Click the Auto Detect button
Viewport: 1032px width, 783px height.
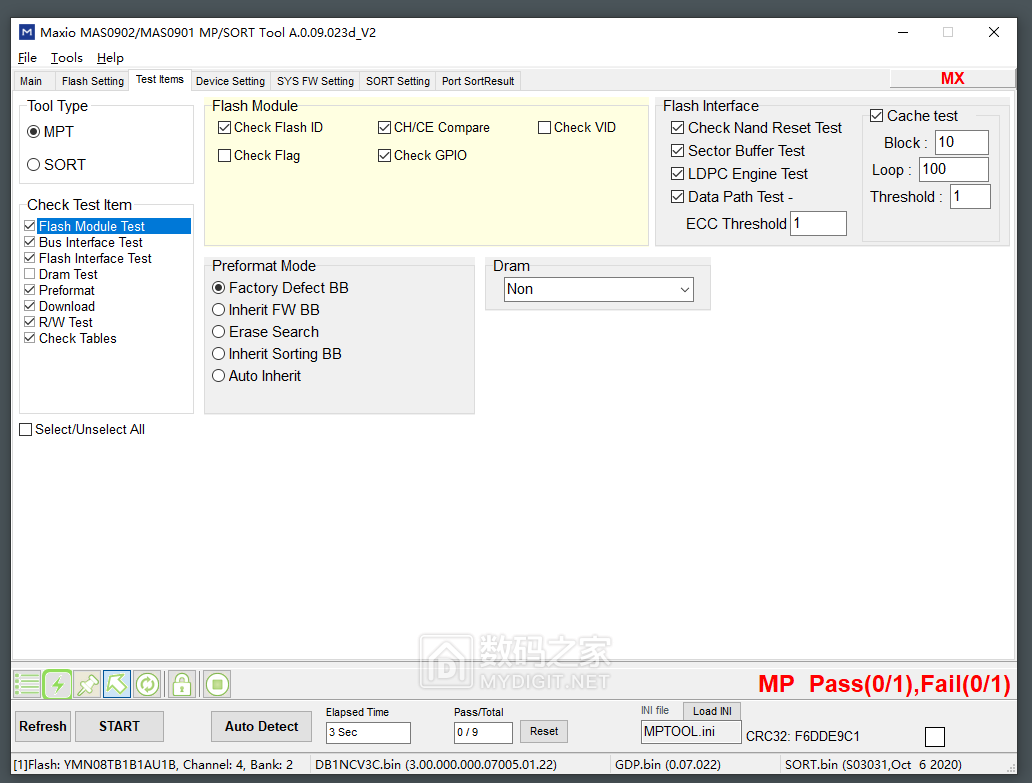[261, 726]
